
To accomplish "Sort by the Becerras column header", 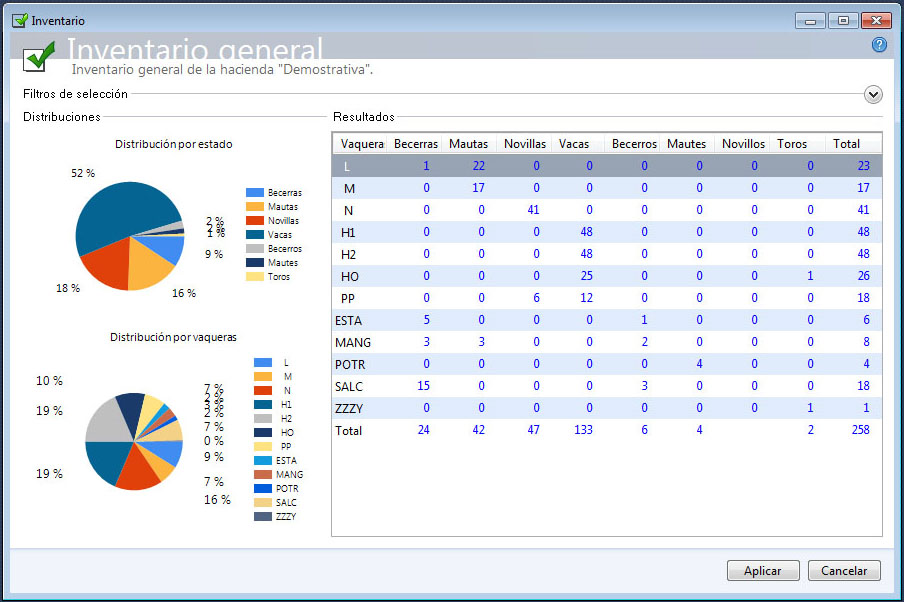I will pos(416,144).
